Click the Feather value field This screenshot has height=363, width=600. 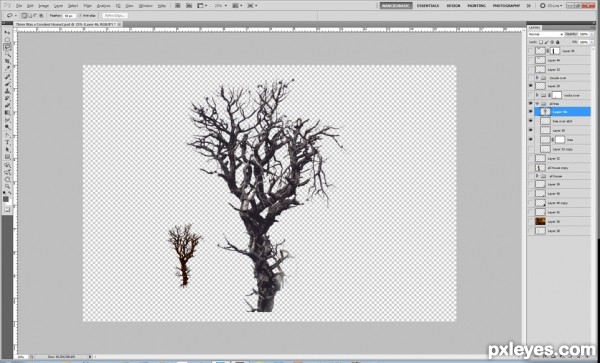pos(69,15)
